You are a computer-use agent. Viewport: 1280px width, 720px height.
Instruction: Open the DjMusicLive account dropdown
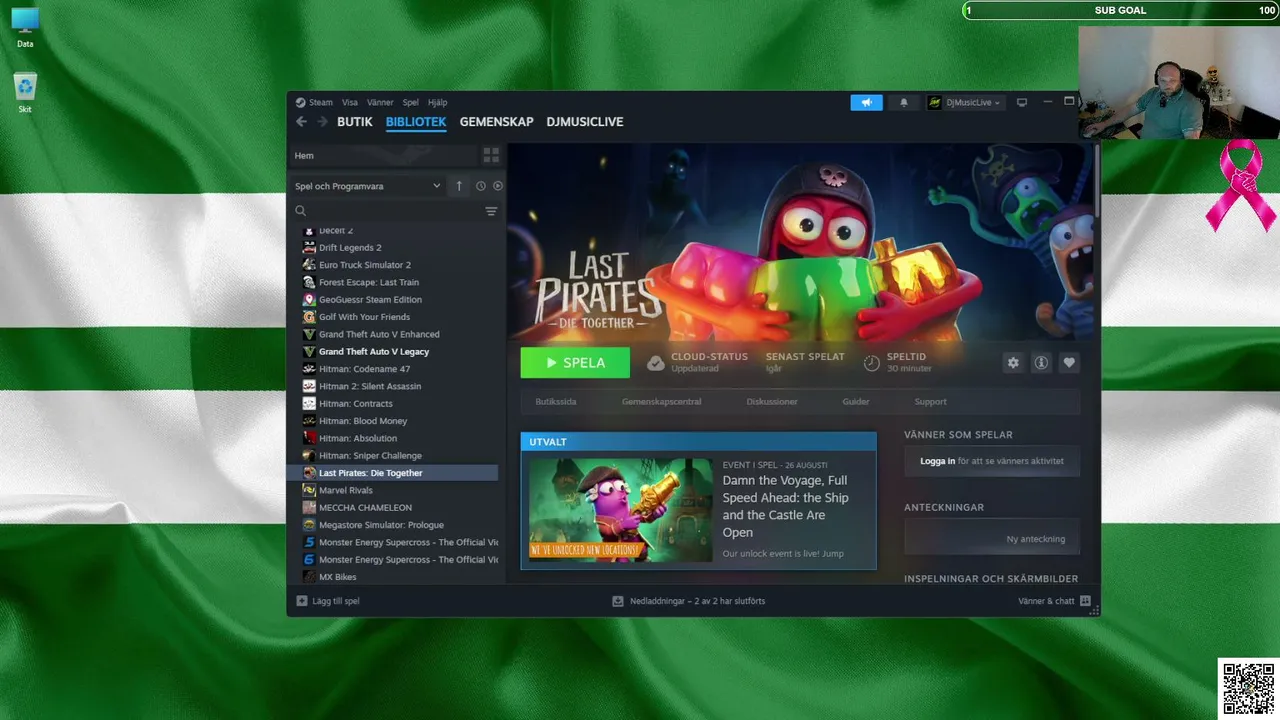click(x=964, y=102)
